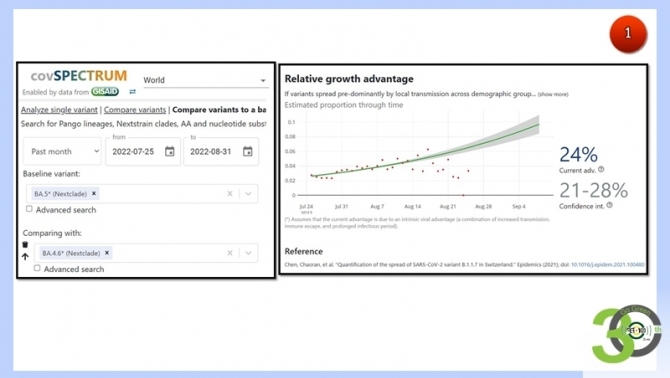670x378 pixels.
Task: Remove the BA.5* (Nextclade) tag
Action: 94,193
